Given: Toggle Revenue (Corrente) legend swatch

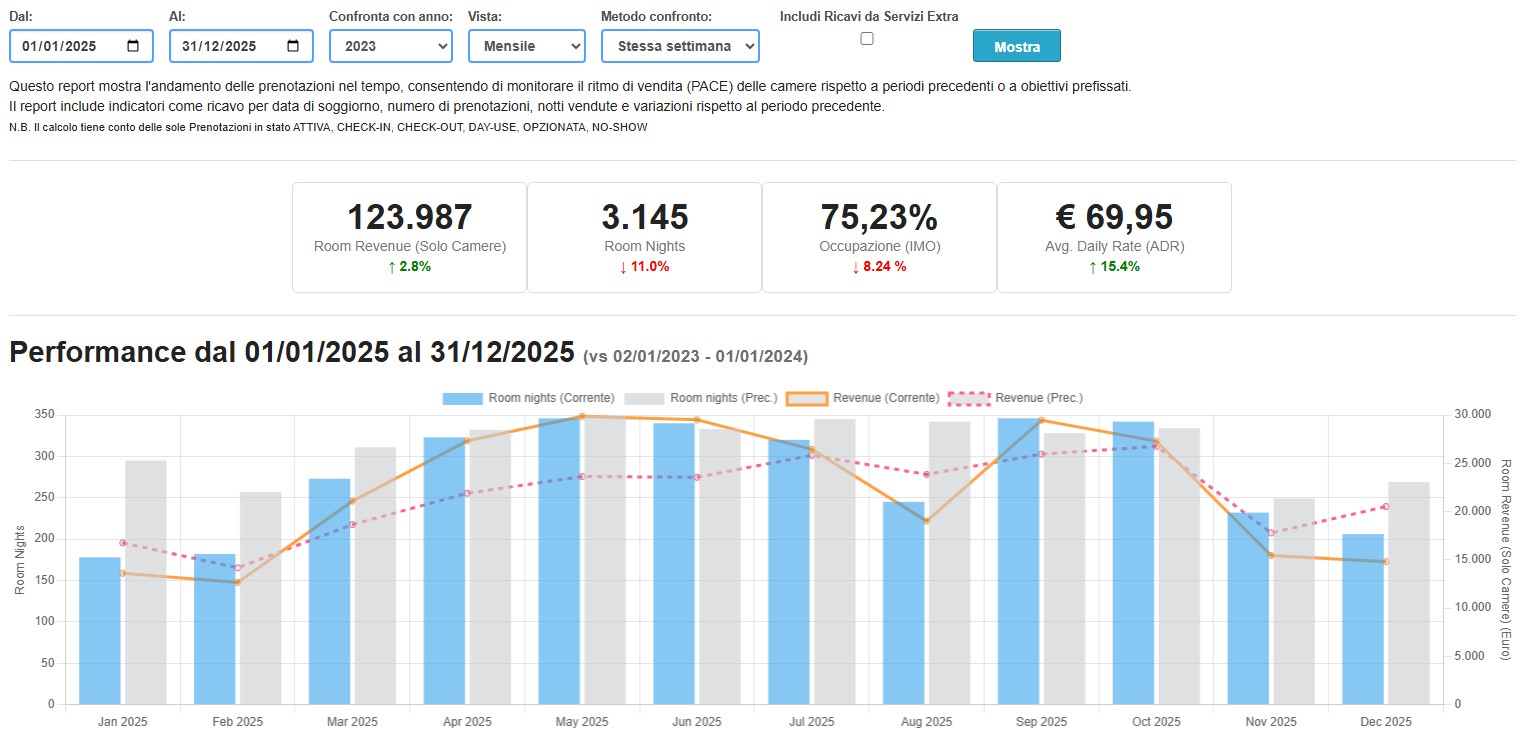Looking at the screenshot, I should click(x=807, y=398).
